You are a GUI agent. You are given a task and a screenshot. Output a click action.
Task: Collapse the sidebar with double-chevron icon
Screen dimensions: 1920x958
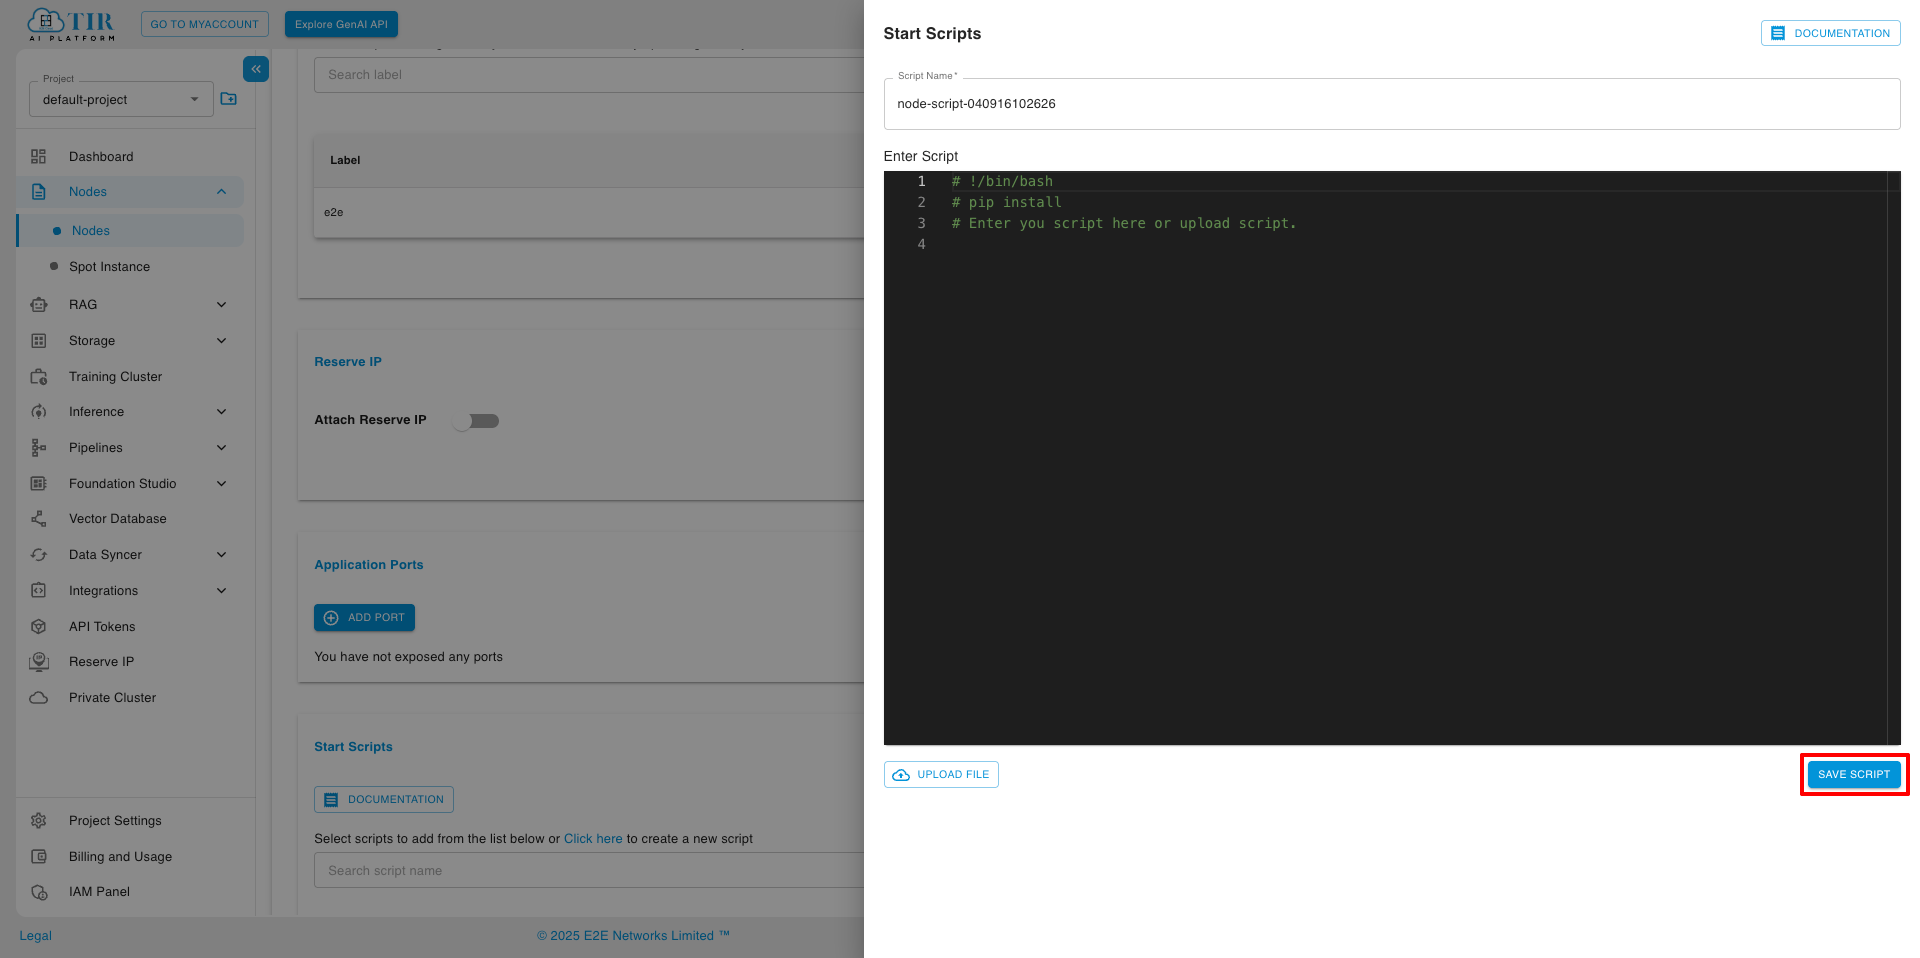pos(256,69)
